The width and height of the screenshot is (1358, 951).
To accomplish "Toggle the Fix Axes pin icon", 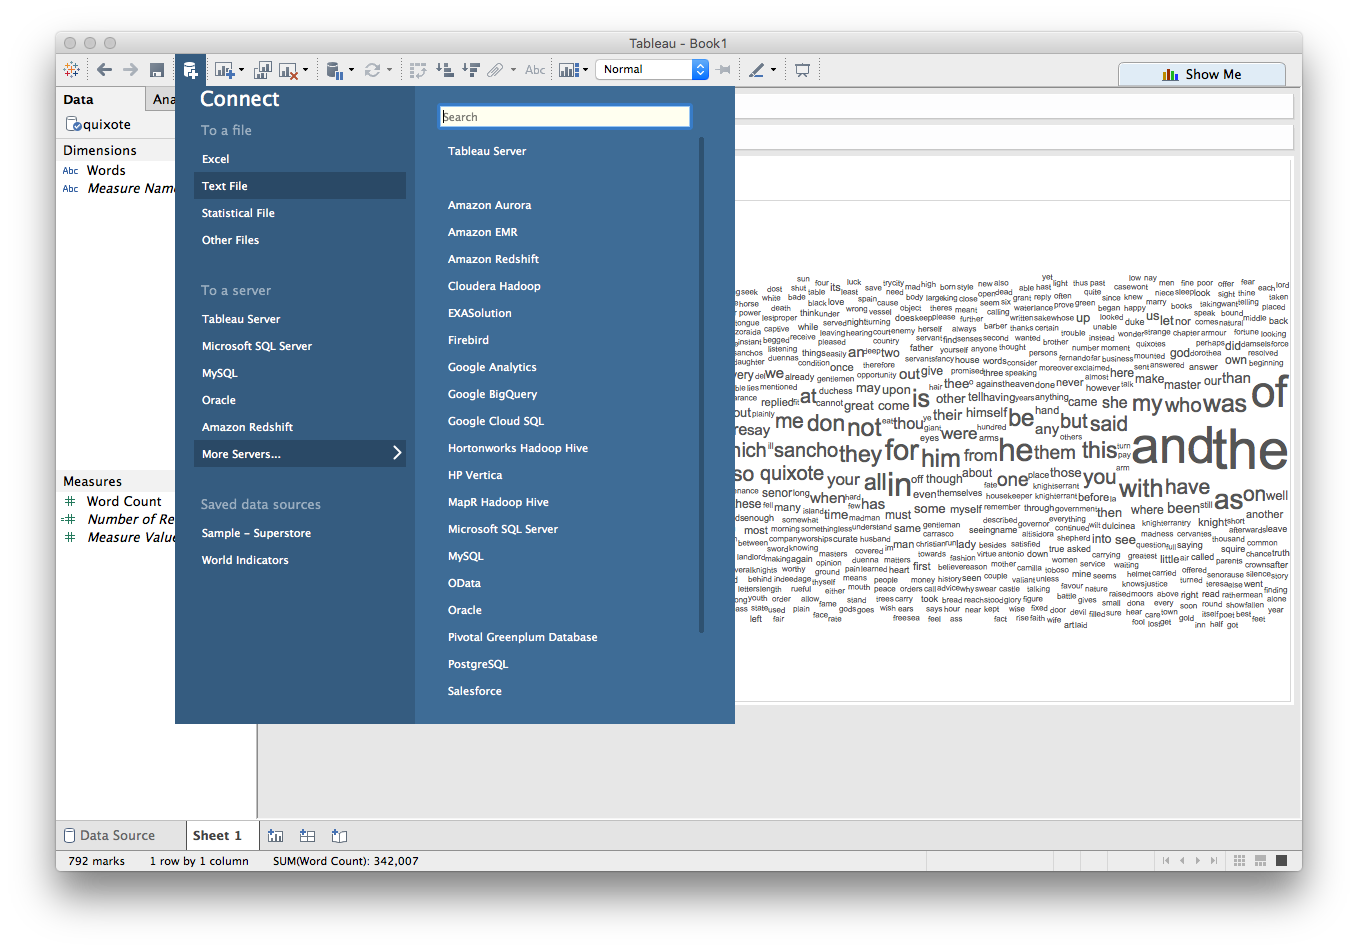I will click(x=724, y=70).
